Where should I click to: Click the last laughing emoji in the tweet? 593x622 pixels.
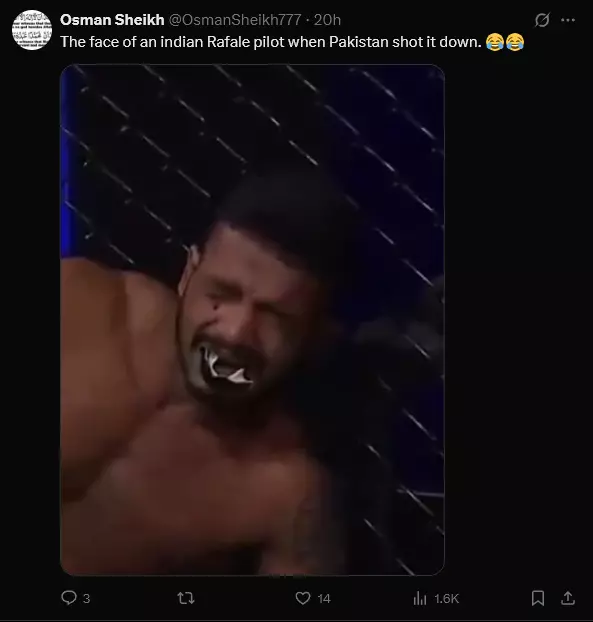(515, 42)
